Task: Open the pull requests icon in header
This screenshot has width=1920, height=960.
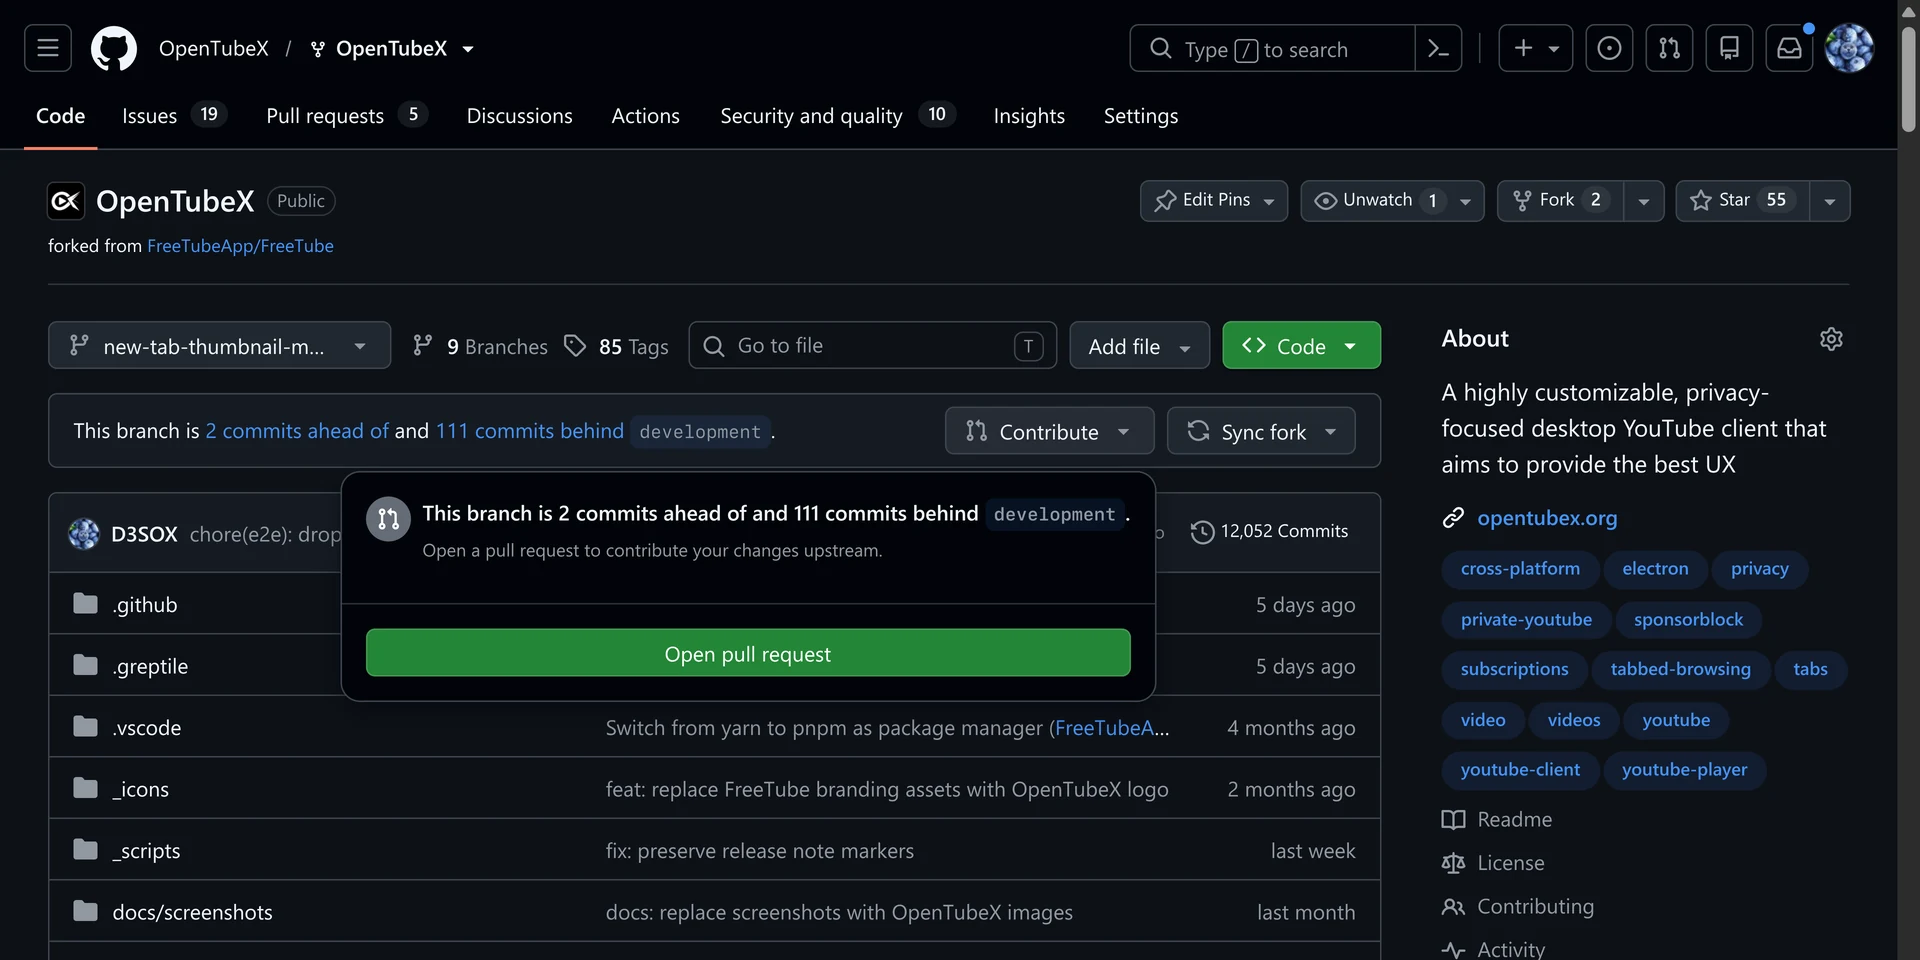Action: tap(1669, 48)
